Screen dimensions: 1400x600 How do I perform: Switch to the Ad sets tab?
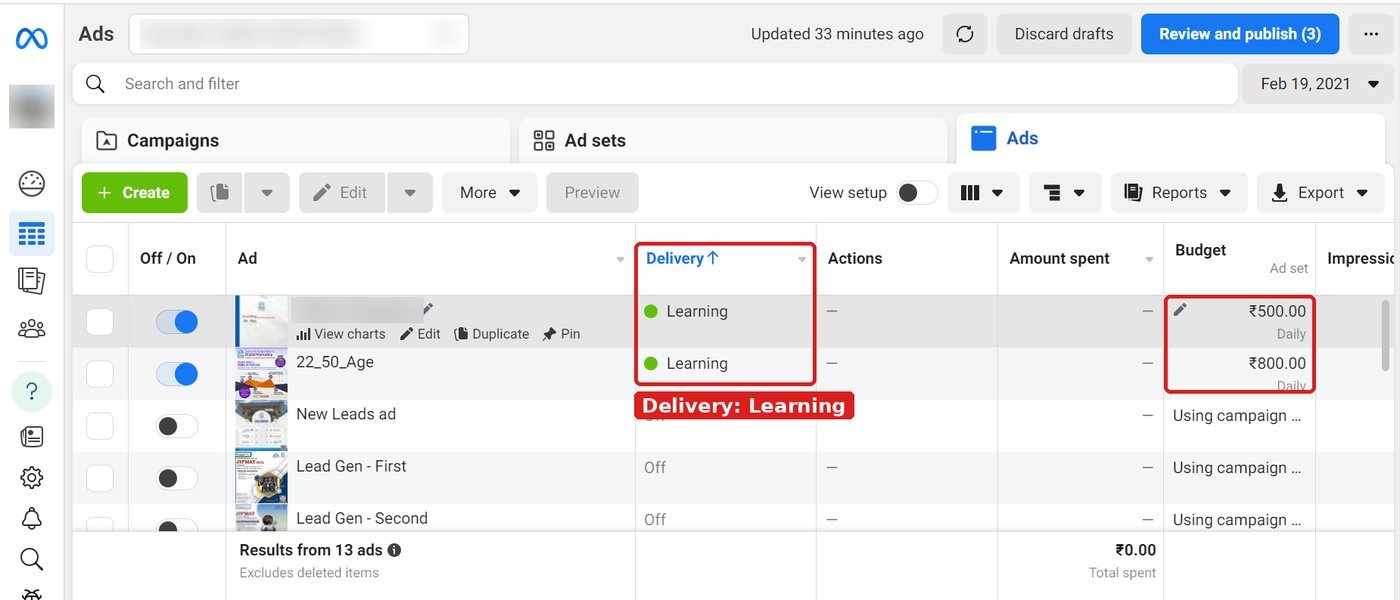733,141
